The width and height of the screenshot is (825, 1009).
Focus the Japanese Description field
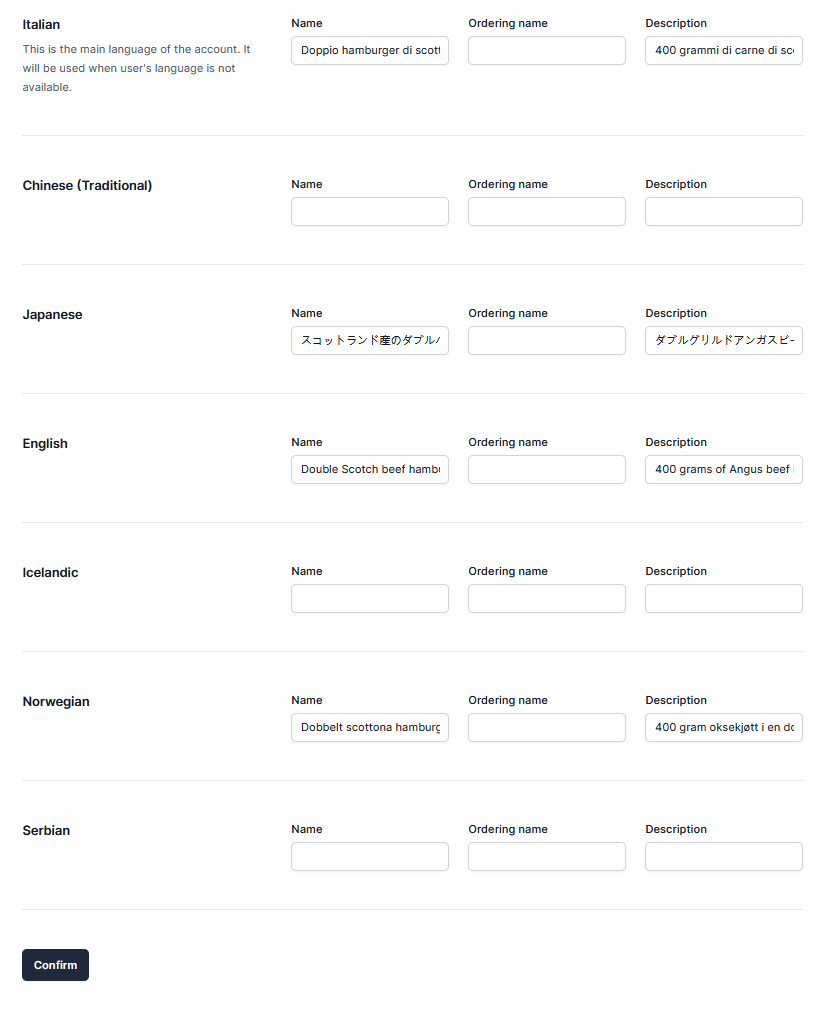point(724,340)
